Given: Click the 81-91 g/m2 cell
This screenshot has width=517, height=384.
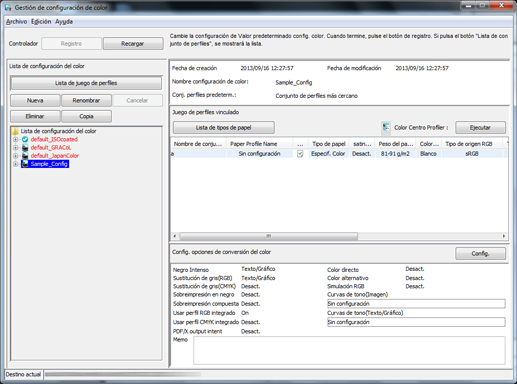Looking at the screenshot, I should (395, 154).
